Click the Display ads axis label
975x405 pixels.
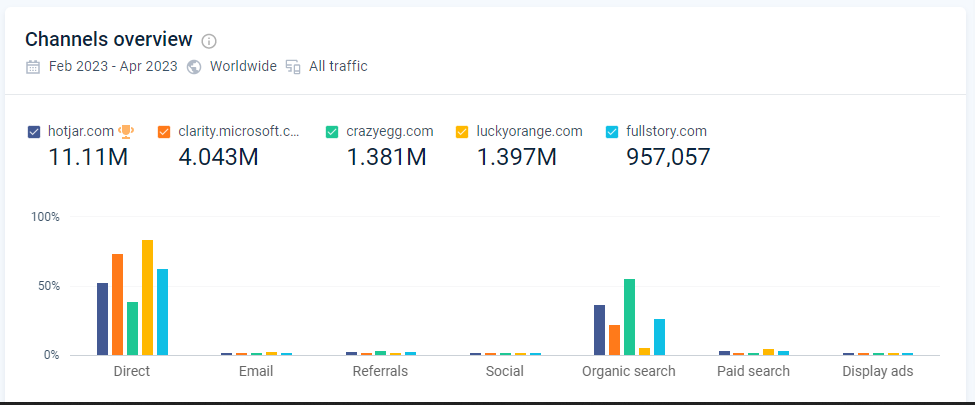(878, 371)
